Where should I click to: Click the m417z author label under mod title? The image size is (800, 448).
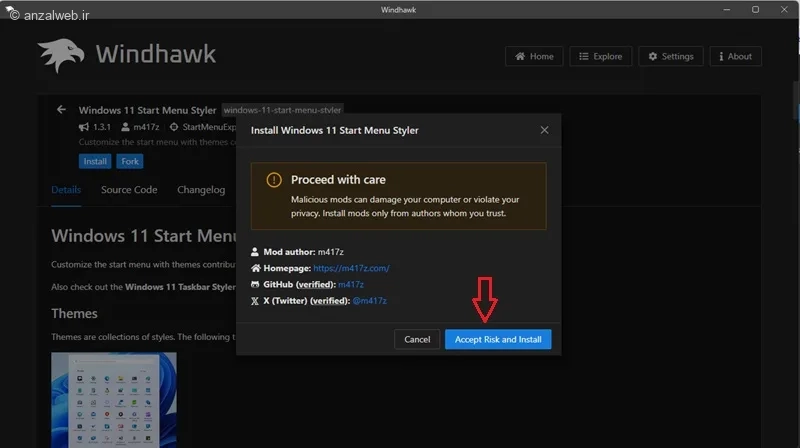(139, 127)
